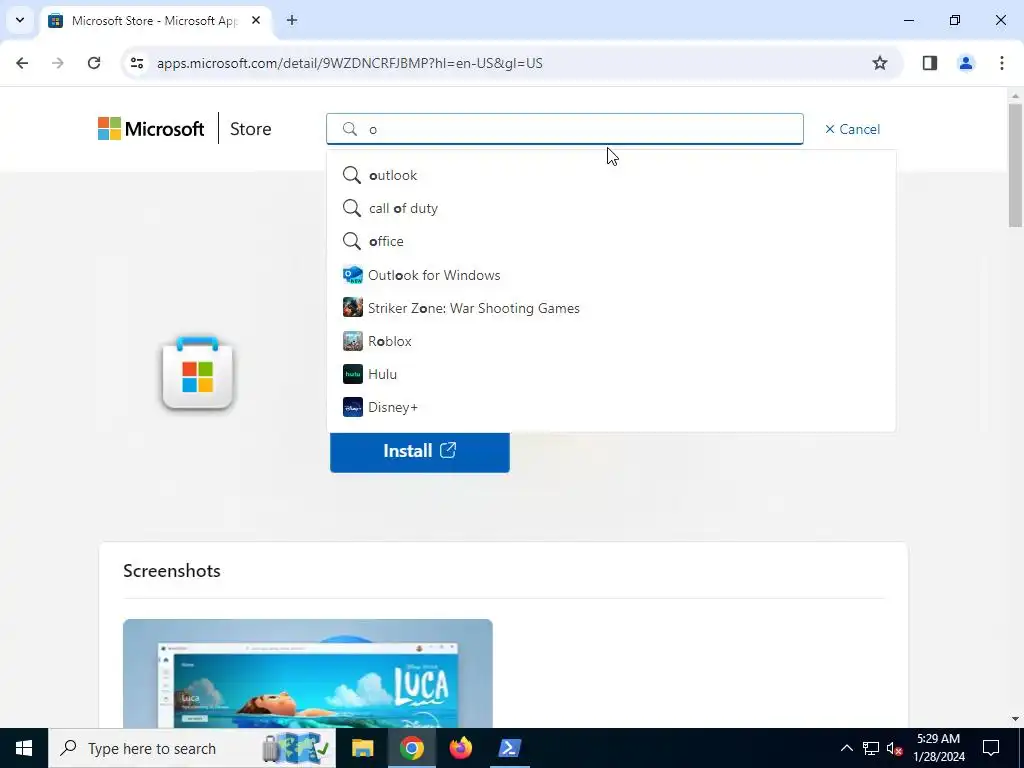
Task: Click the Hulu logo icon
Action: [x=353, y=374]
